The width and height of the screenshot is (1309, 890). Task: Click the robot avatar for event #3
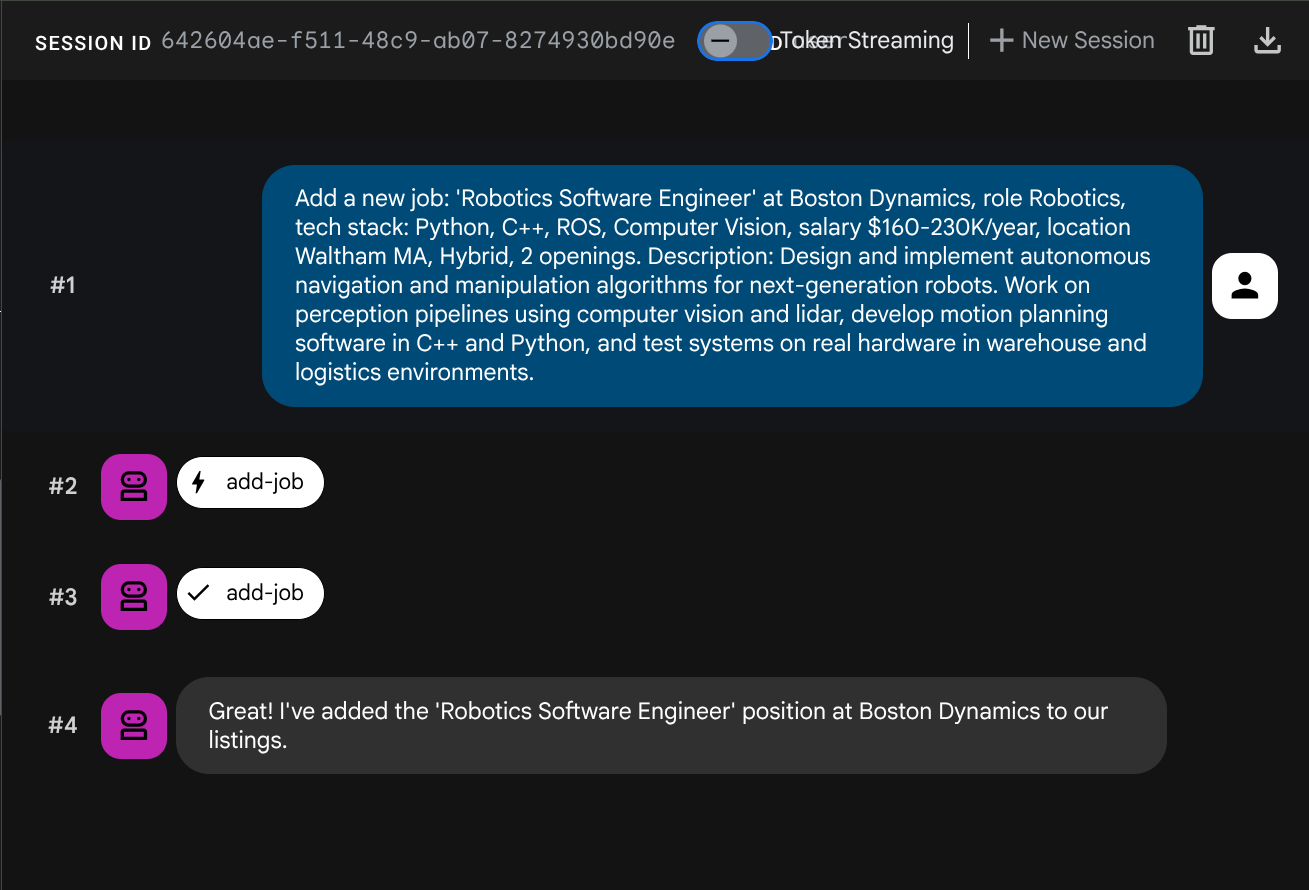tap(134, 597)
